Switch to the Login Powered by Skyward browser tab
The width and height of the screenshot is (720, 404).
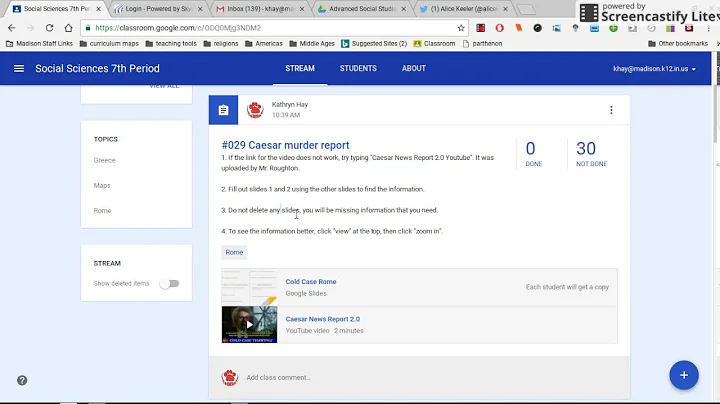coord(158,9)
